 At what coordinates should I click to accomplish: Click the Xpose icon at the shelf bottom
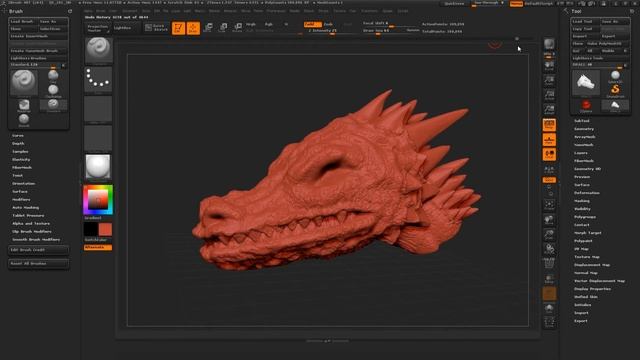[549, 322]
